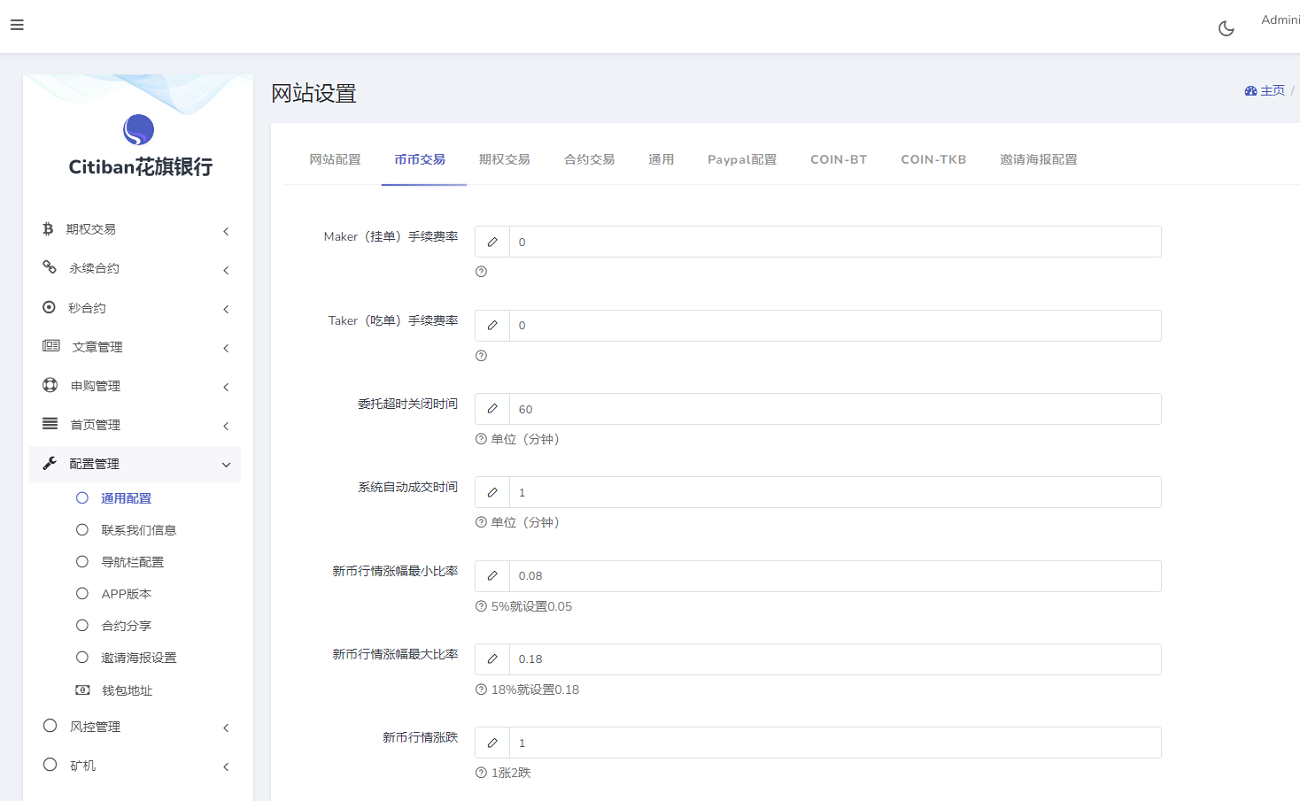Expand the 申购管理 menu chevron

226,387
